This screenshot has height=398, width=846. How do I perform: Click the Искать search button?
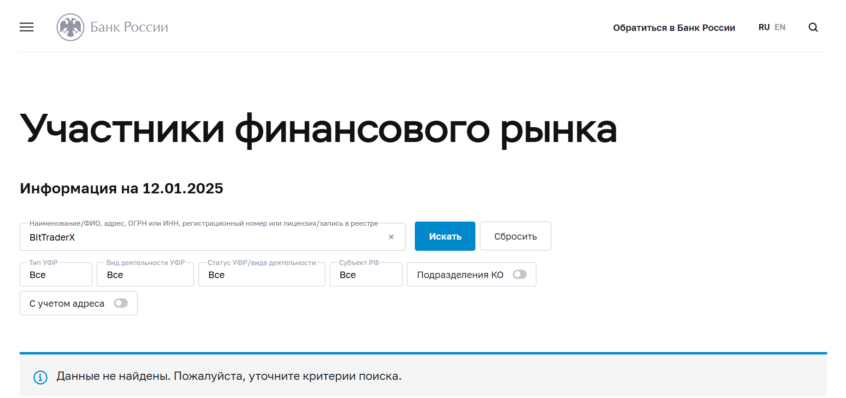(445, 236)
